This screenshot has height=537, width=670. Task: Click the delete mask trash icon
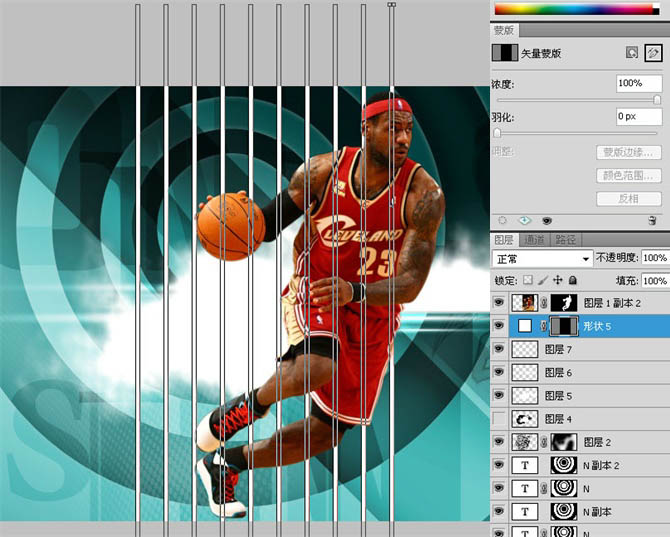(652, 220)
